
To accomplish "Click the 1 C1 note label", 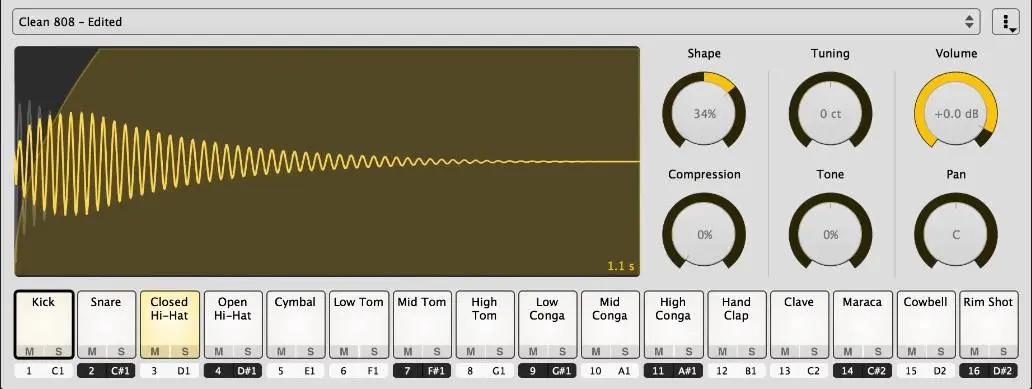I will coord(43,371).
